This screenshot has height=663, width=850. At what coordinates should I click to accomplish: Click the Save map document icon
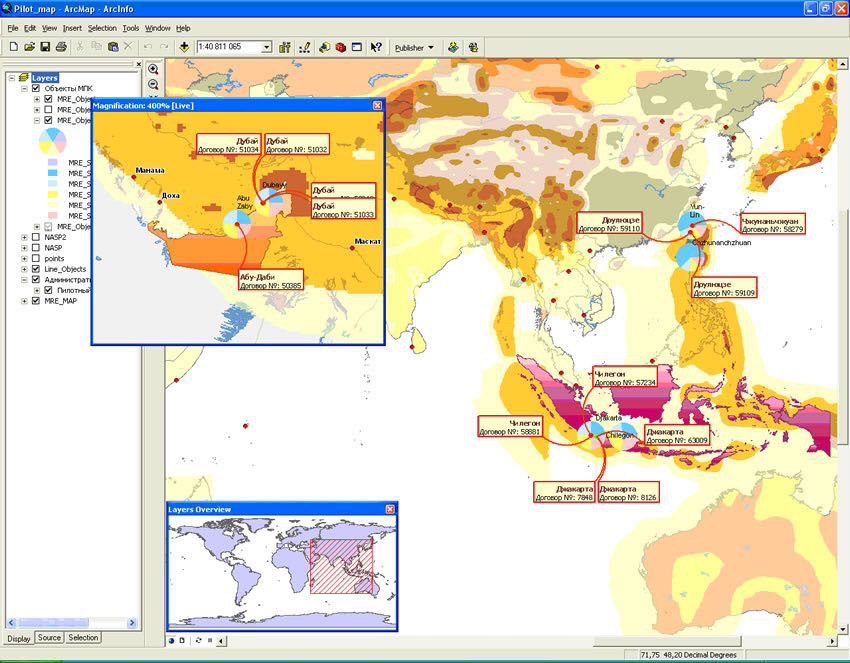point(45,47)
